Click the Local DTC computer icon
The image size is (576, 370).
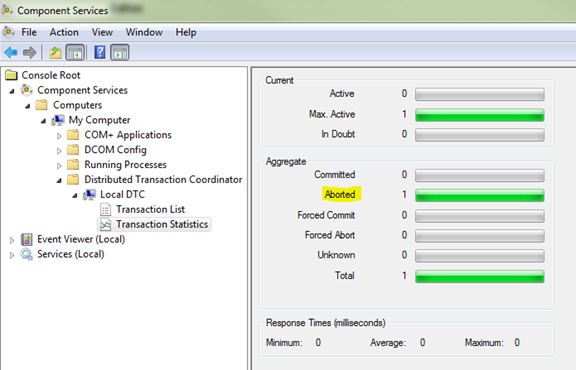[x=89, y=195]
